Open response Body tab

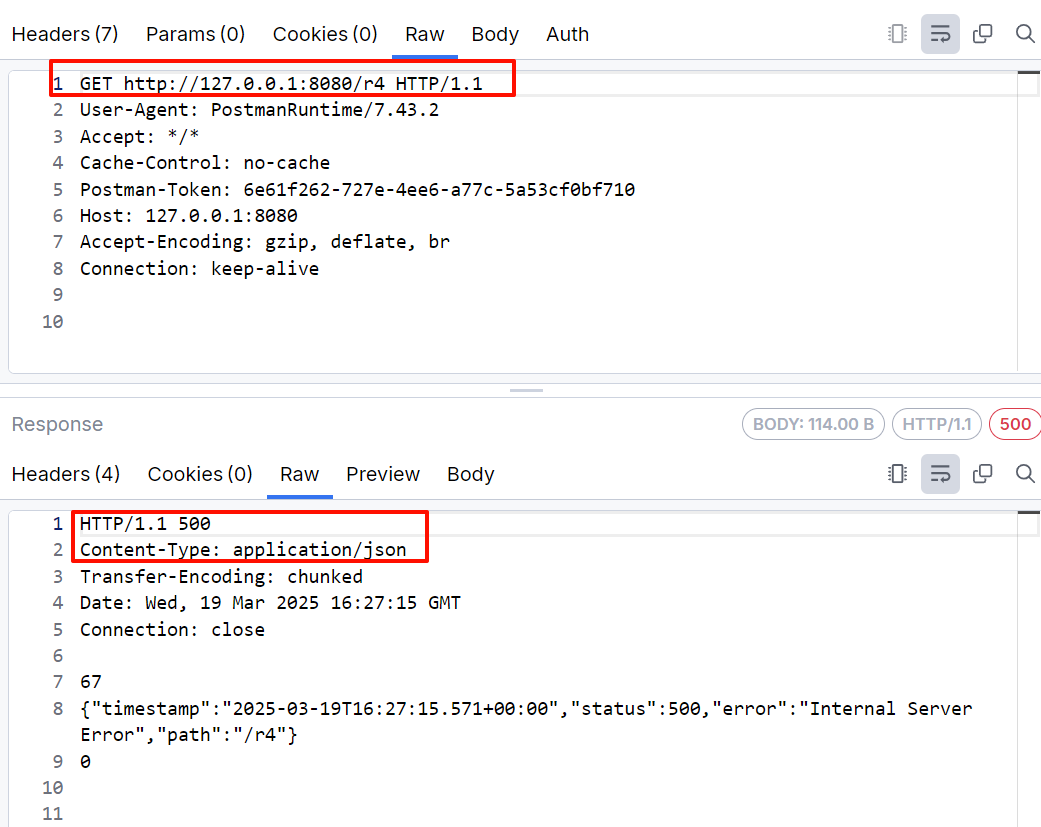[x=471, y=474]
